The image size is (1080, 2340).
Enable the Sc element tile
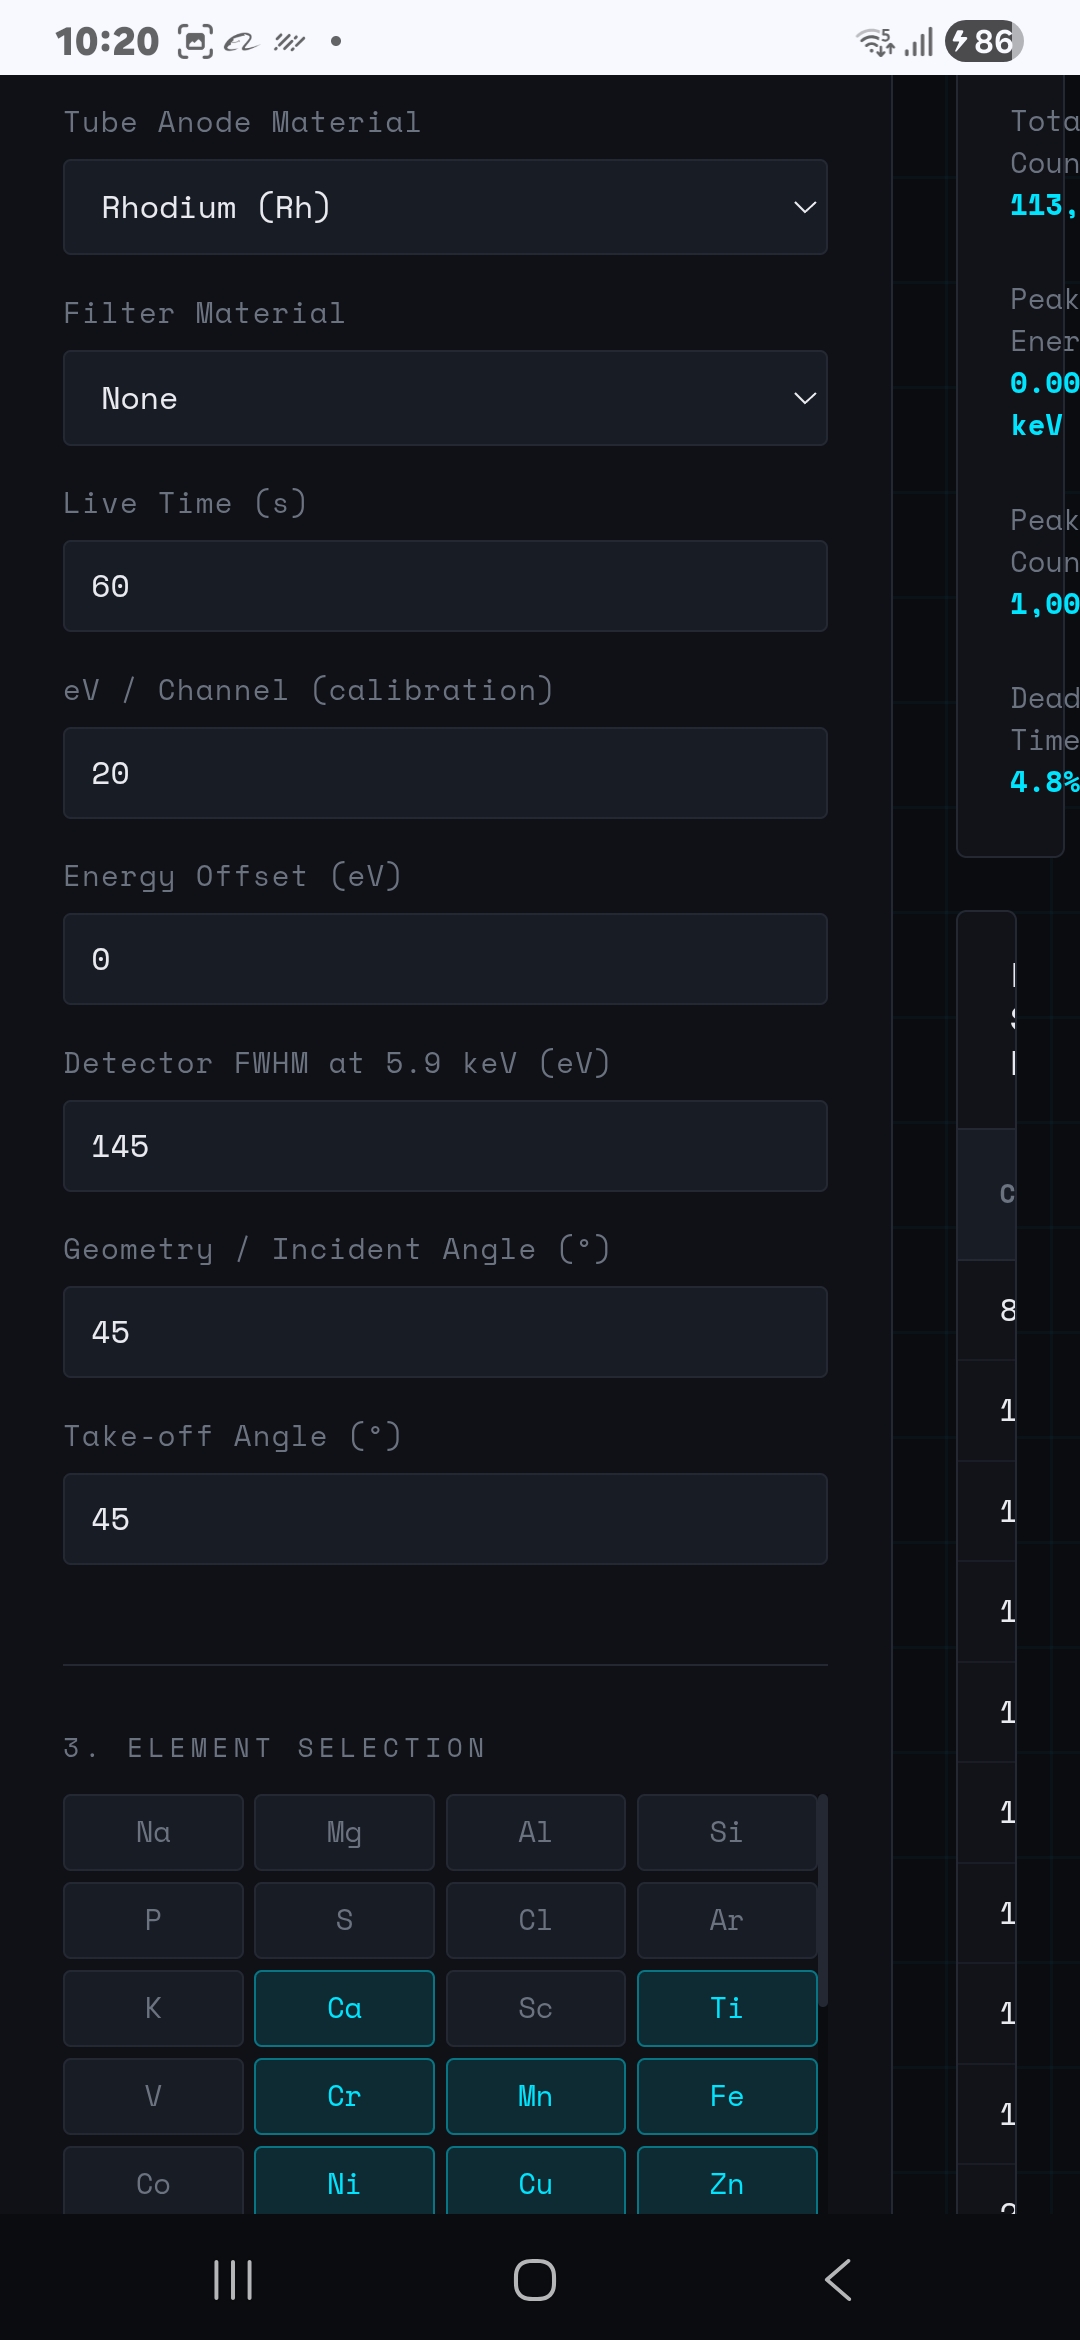point(535,2008)
